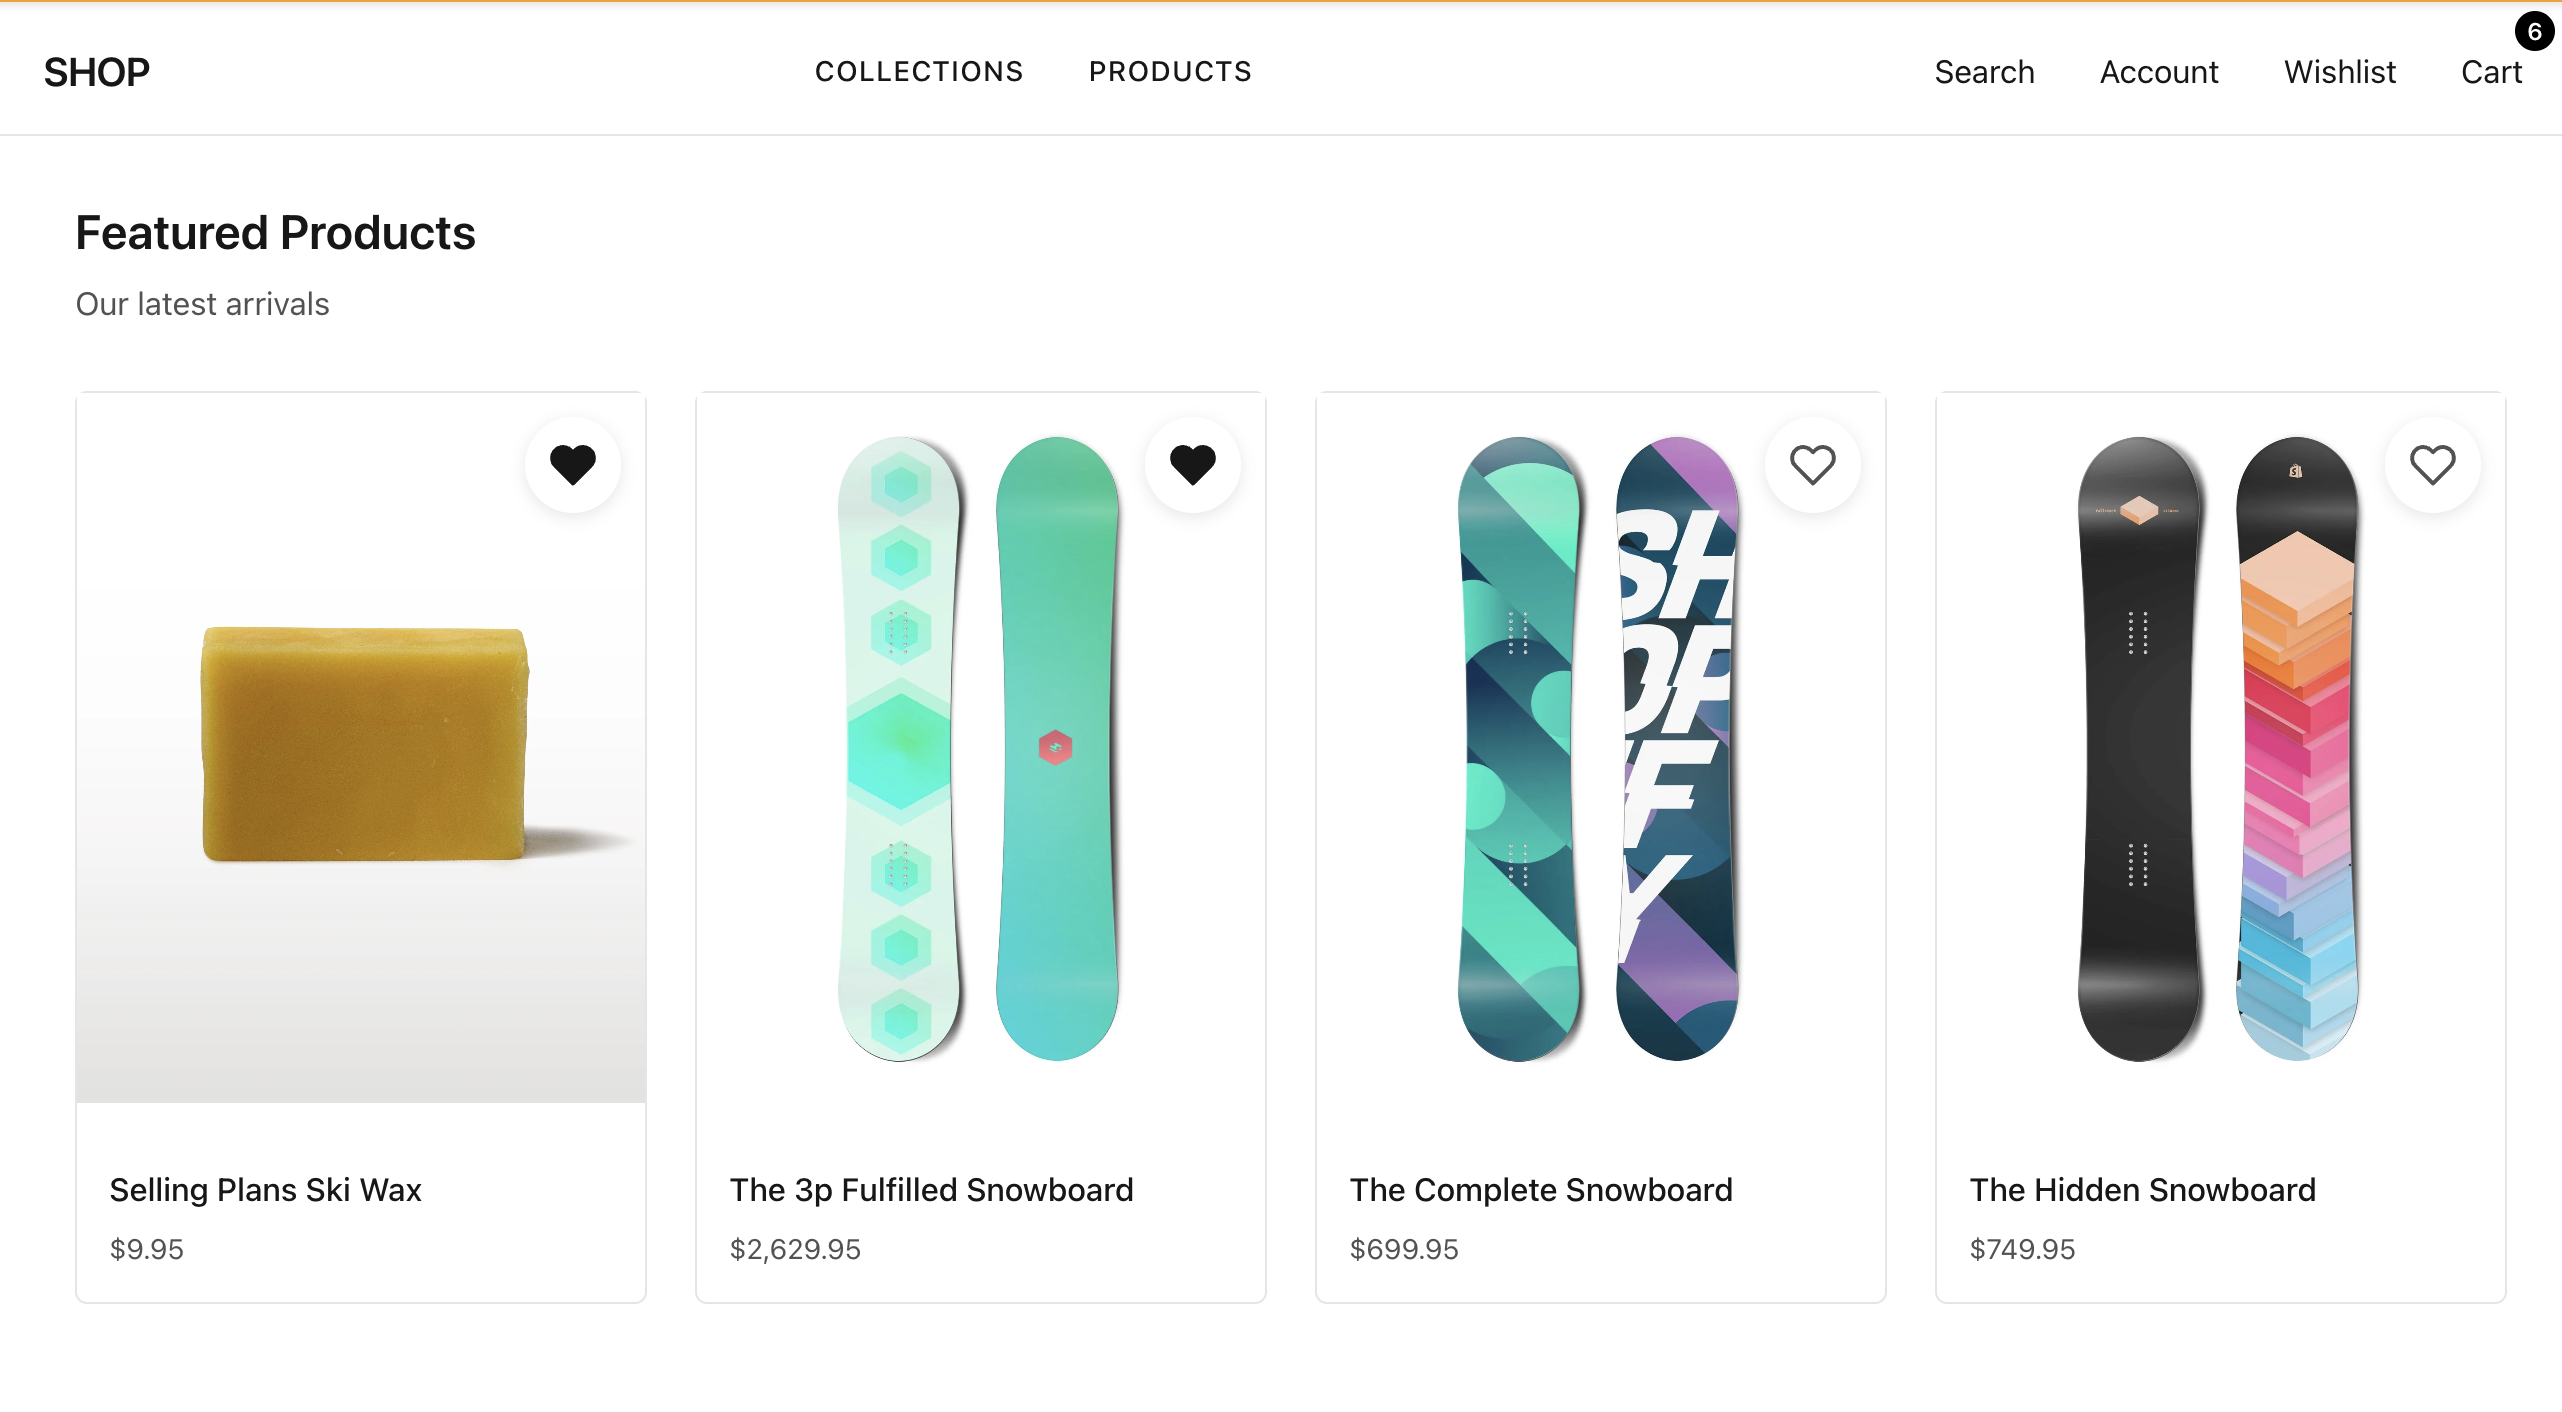Open the Search function
2562x1412 pixels.
pyautogui.click(x=1984, y=71)
